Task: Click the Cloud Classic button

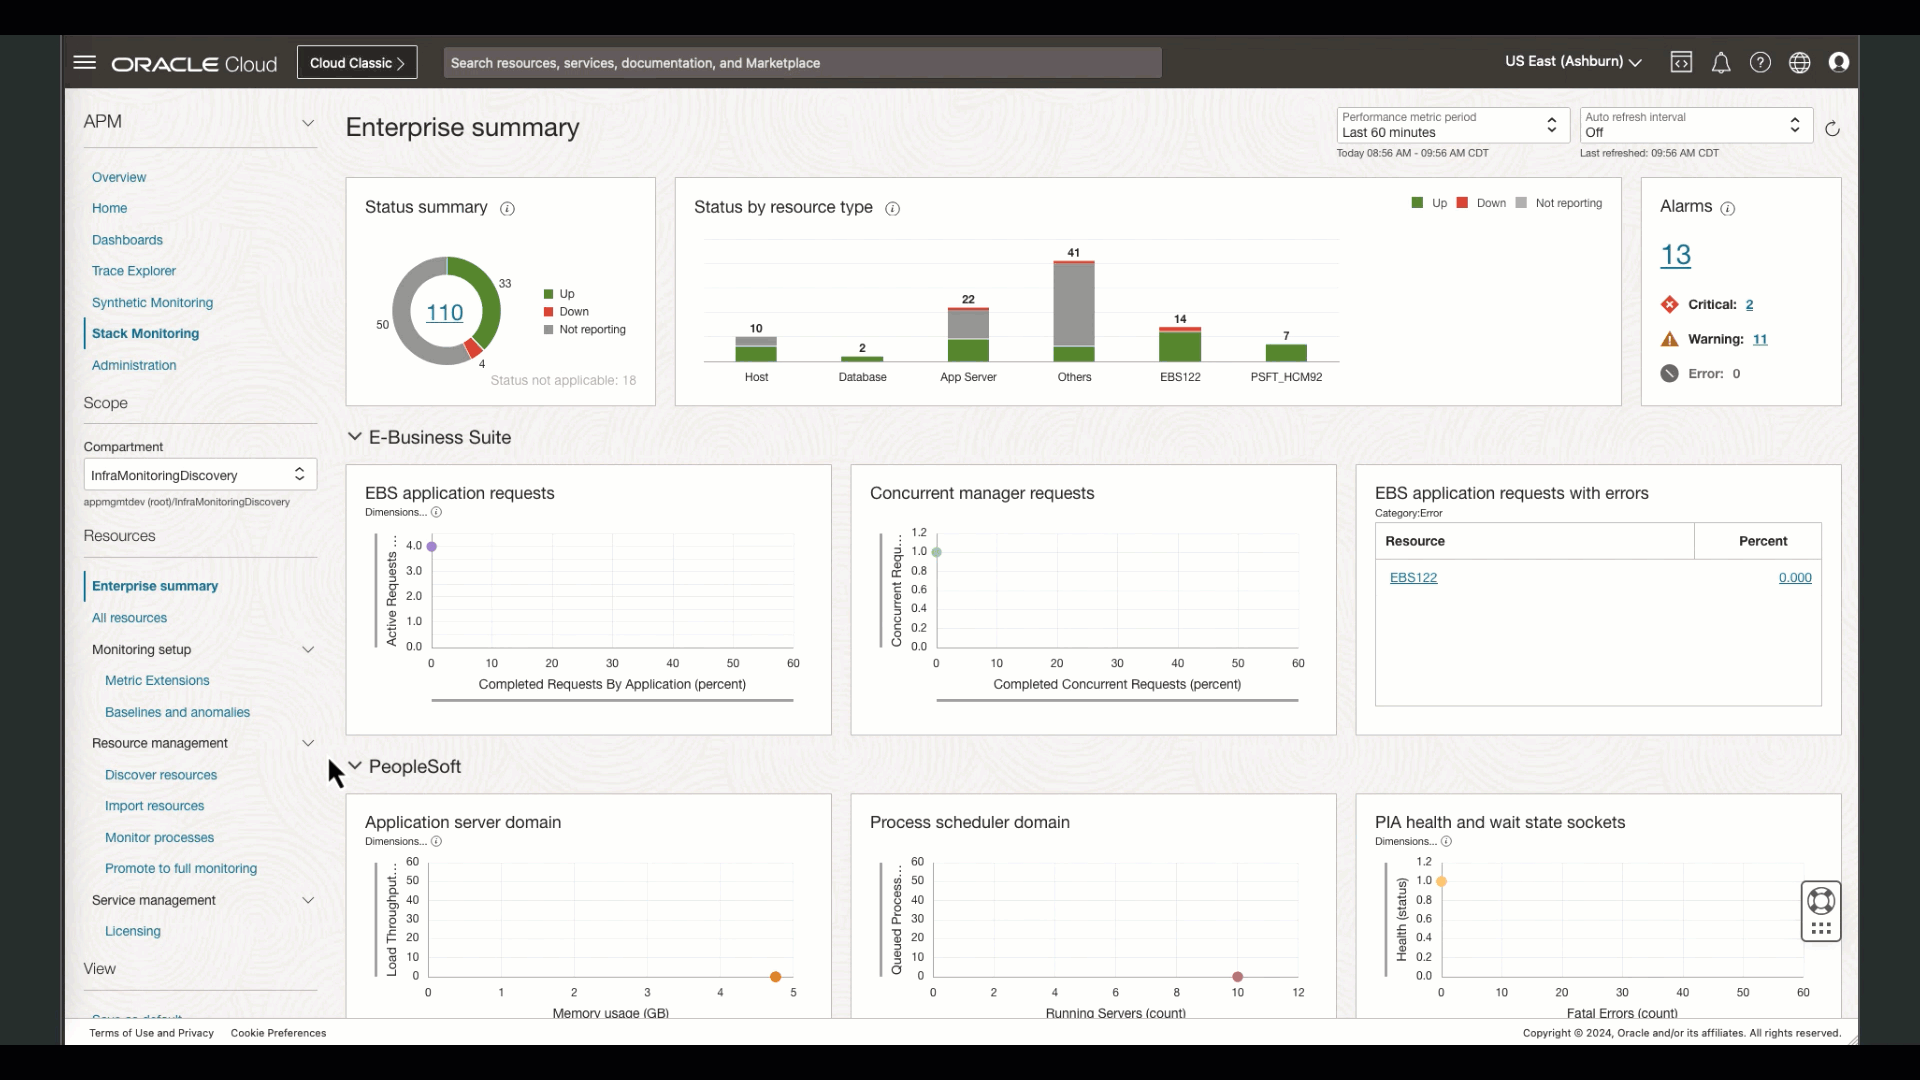Action: point(357,63)
